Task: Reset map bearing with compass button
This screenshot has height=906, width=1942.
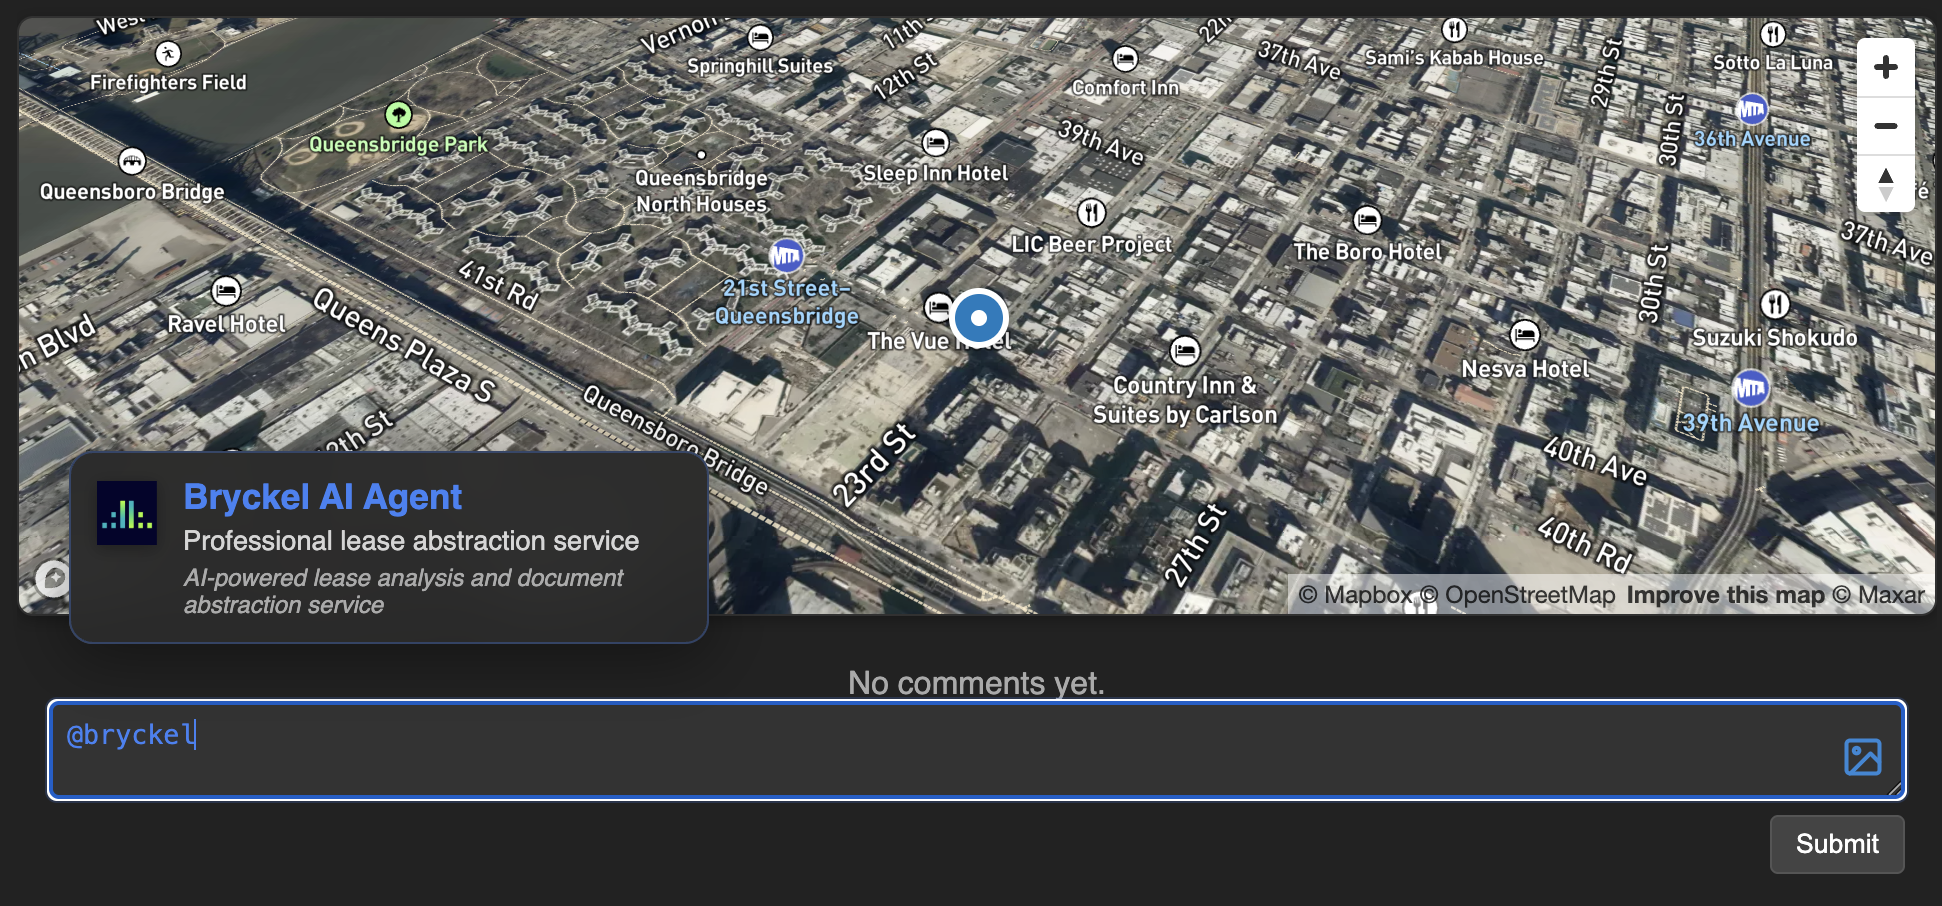Action: (x=1885, y=184)
